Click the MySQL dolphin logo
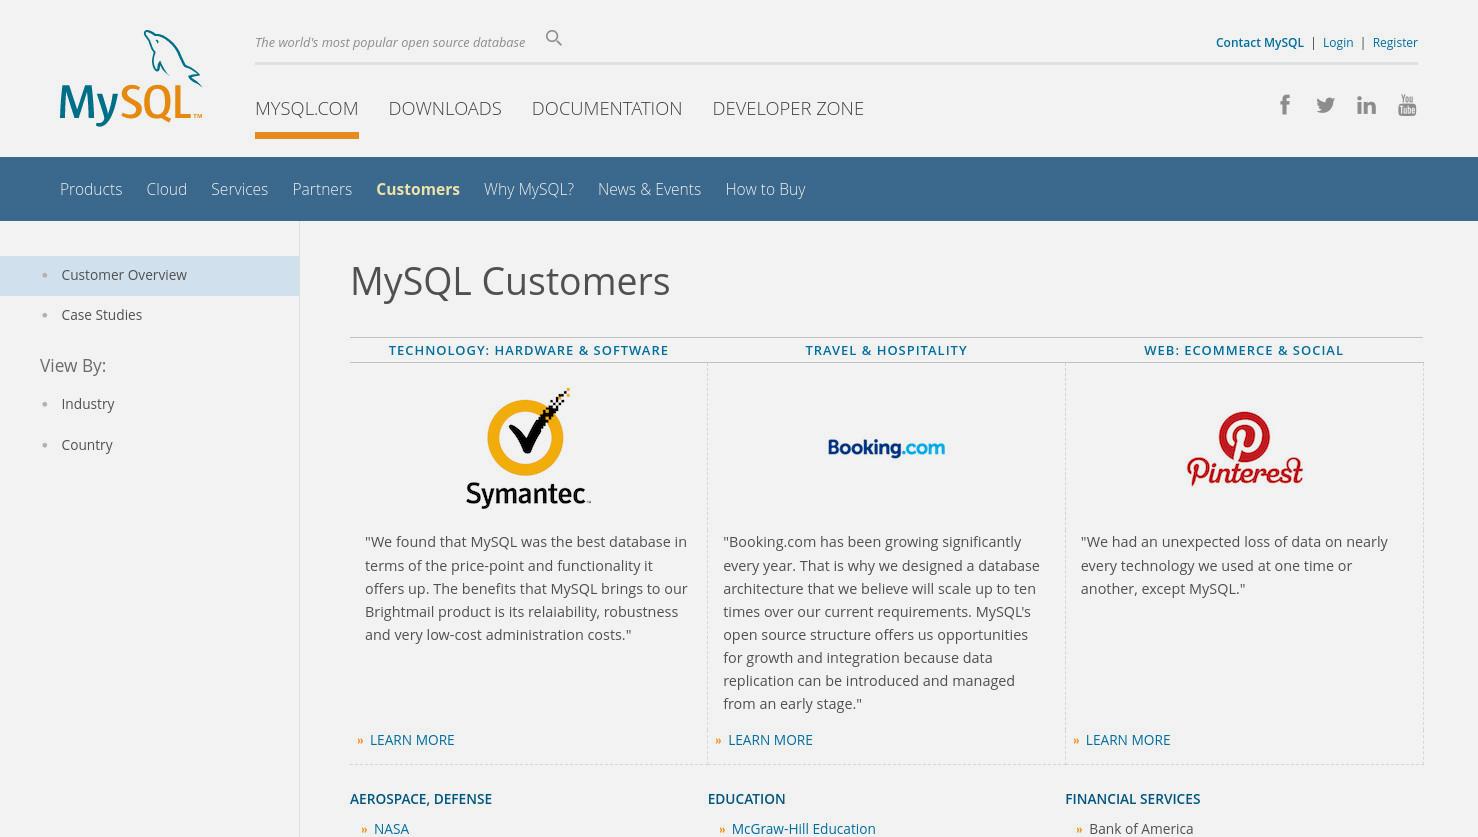The height and width of the screenshot is (837, 1478). [x=131, y=78]
